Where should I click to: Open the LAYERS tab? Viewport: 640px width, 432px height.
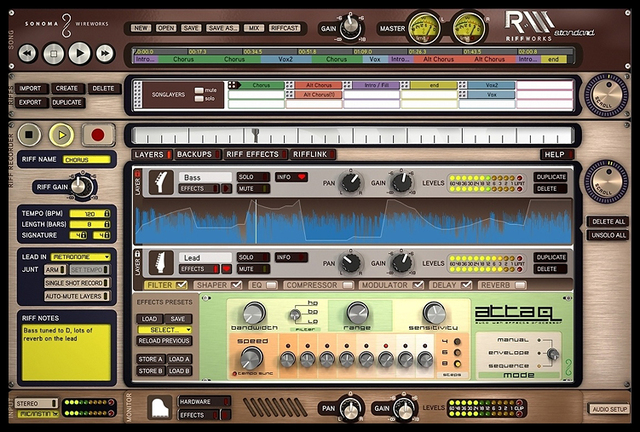coord(152,154)
